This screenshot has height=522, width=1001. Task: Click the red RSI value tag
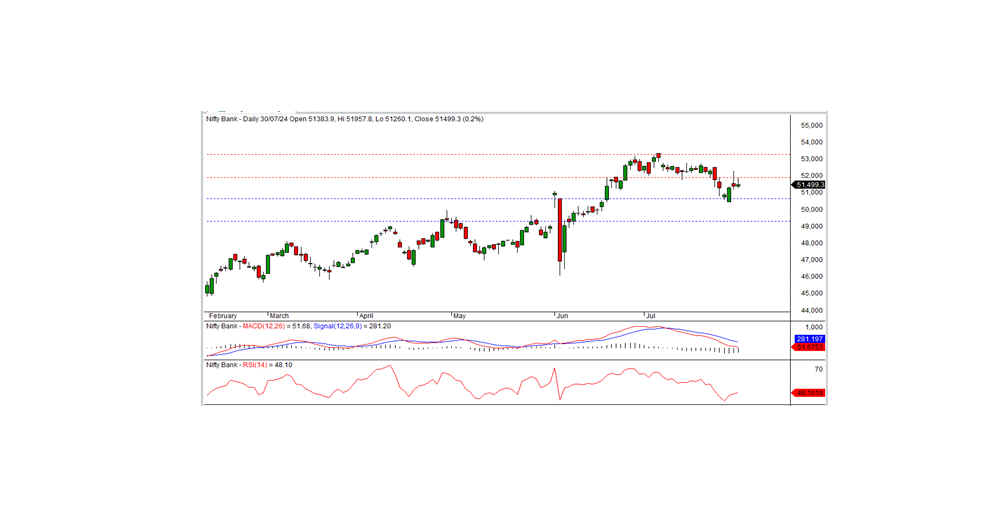tap(809, 393)
